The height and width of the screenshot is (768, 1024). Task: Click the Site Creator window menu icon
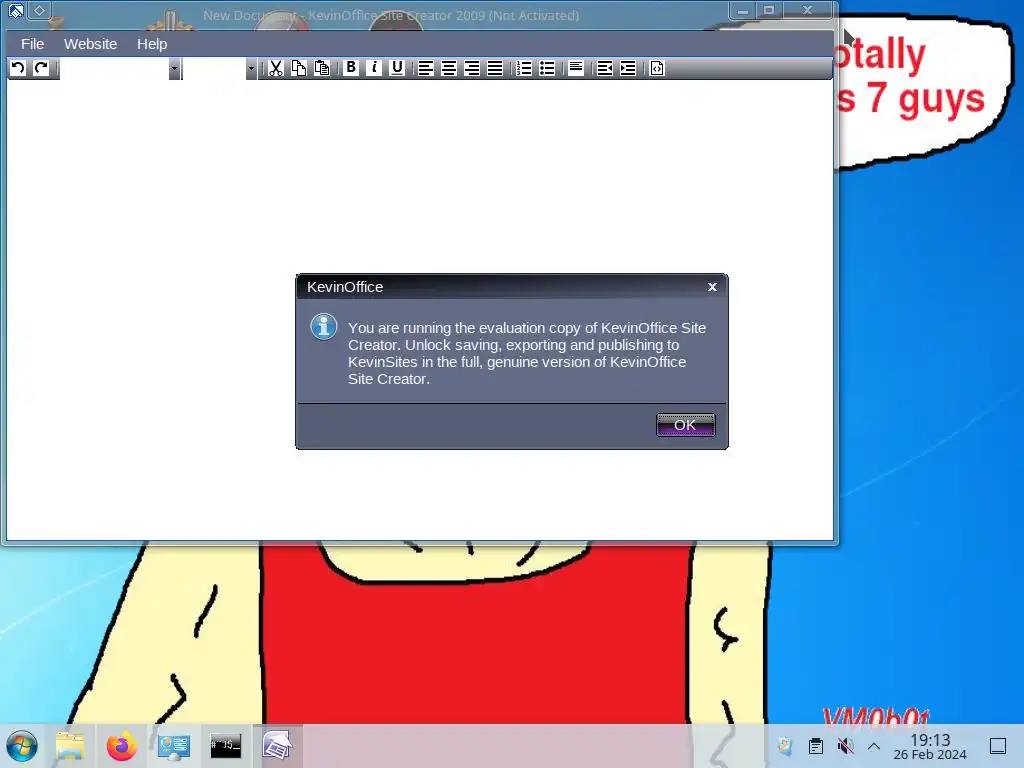[x=16, y=10]
